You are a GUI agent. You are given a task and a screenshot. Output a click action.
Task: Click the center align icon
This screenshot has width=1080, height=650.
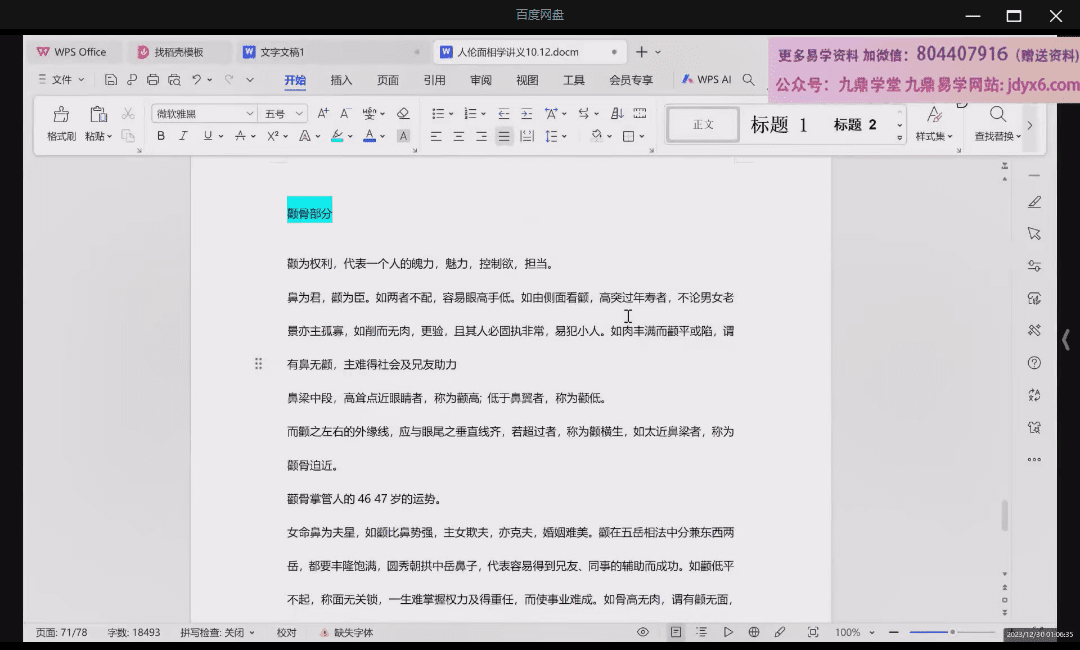(459, 136)
